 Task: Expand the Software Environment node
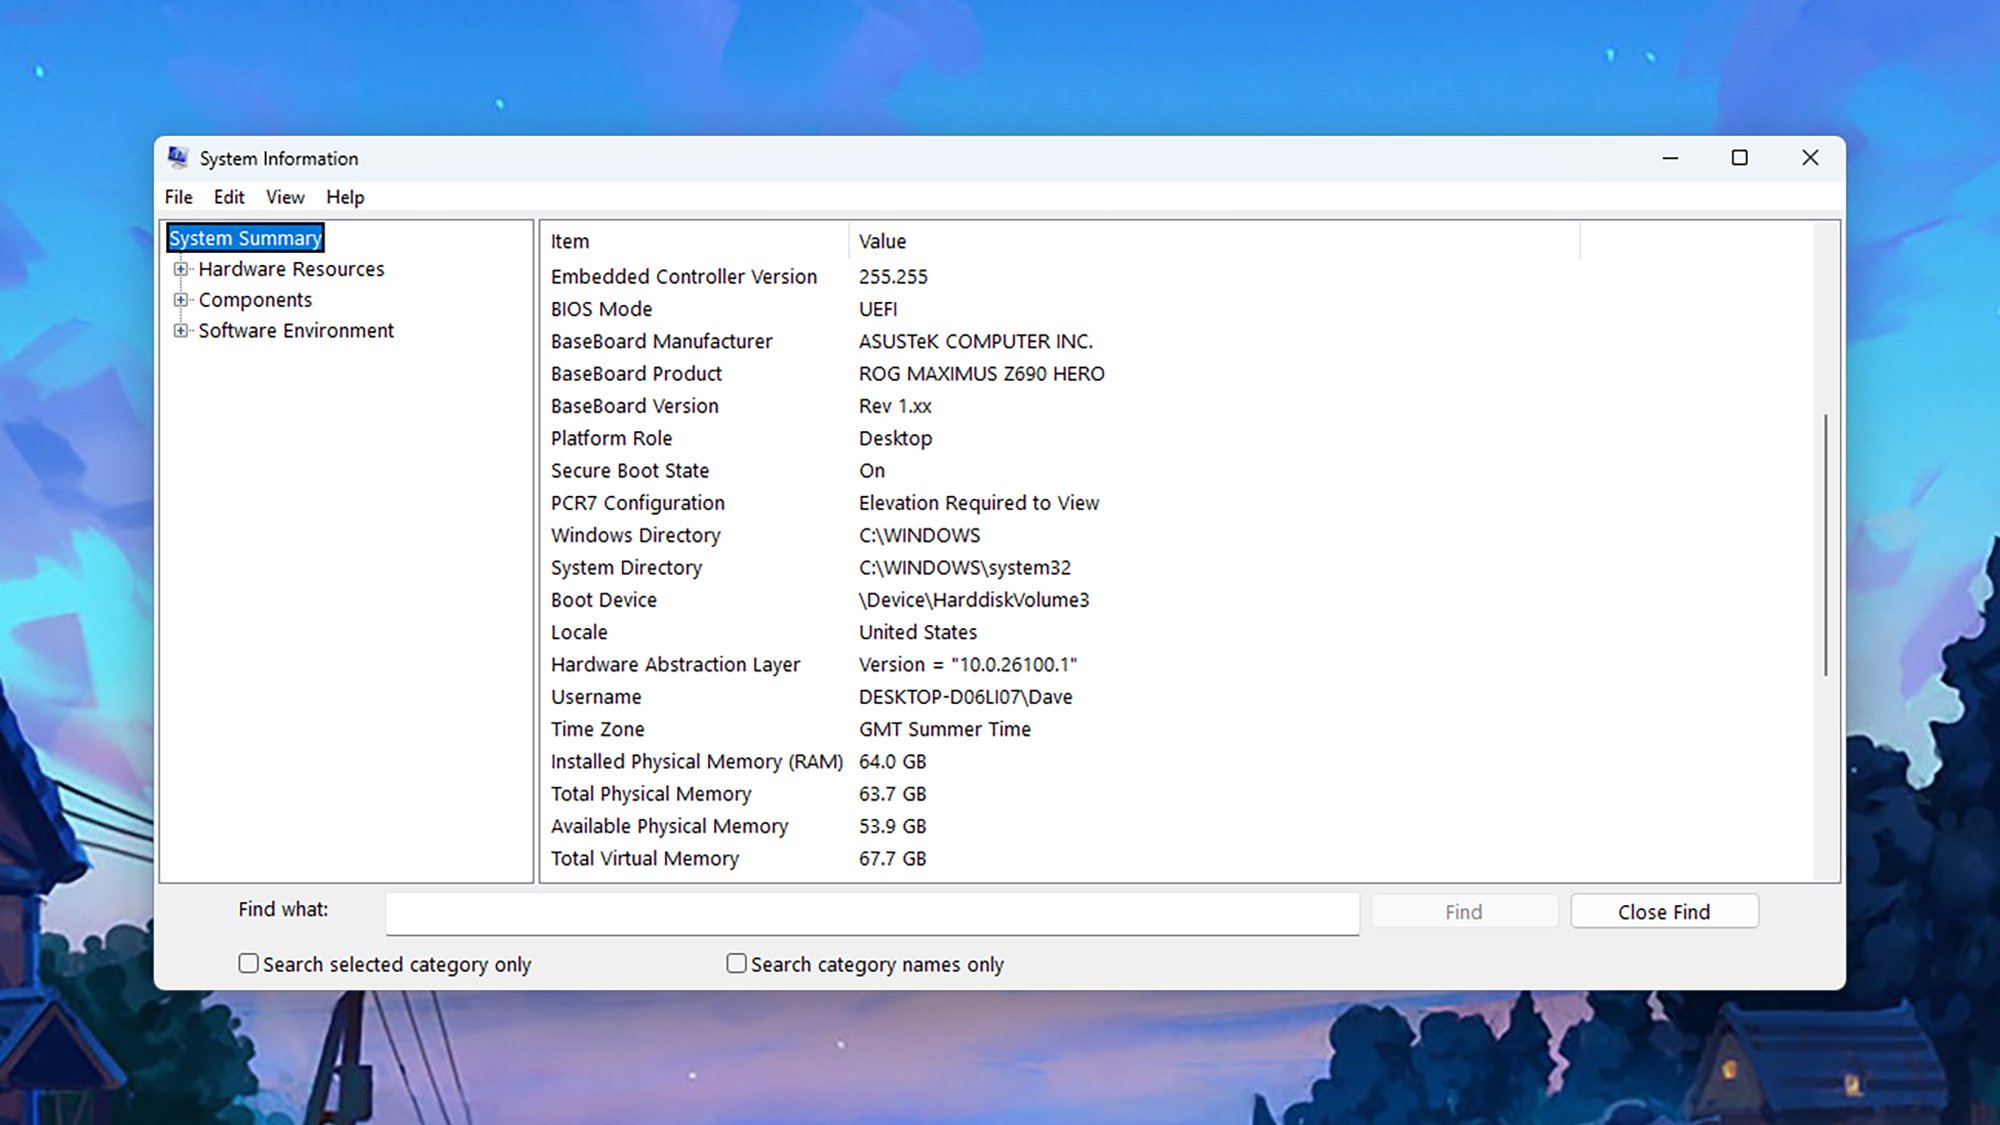[181, 330]
